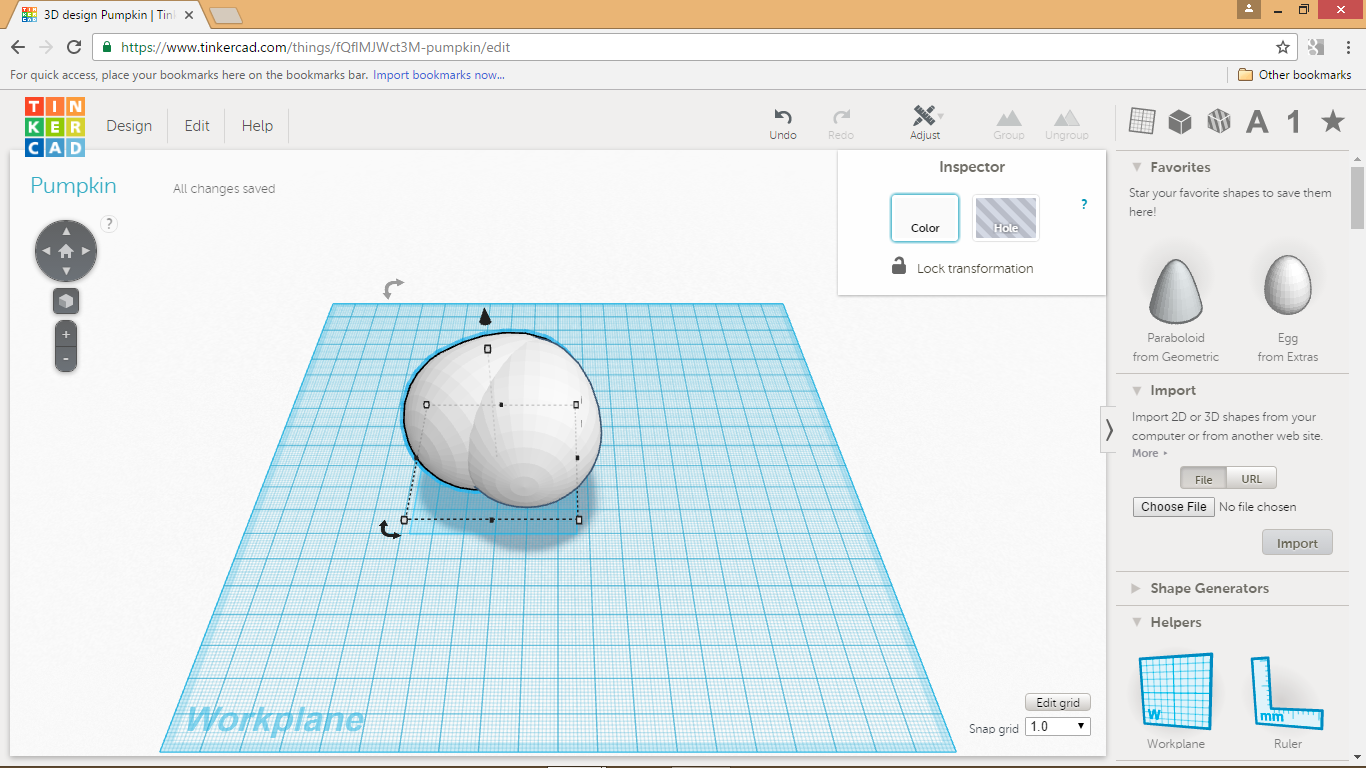Viewport: 1366px width, 768px height.
Task: Click the Import bookmarks now link
Action: [x=437, y=75]
